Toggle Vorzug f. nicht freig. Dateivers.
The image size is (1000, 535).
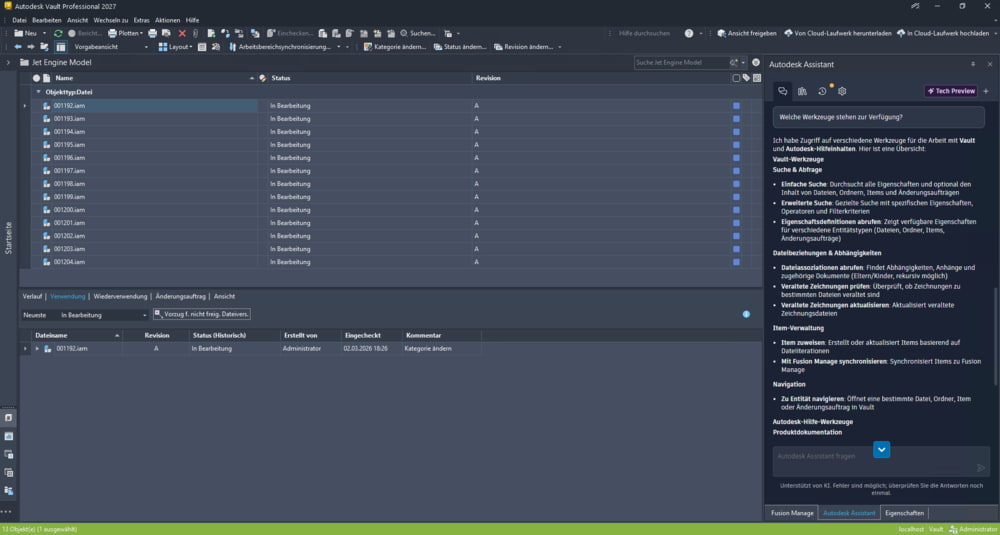tap(202, 314)
